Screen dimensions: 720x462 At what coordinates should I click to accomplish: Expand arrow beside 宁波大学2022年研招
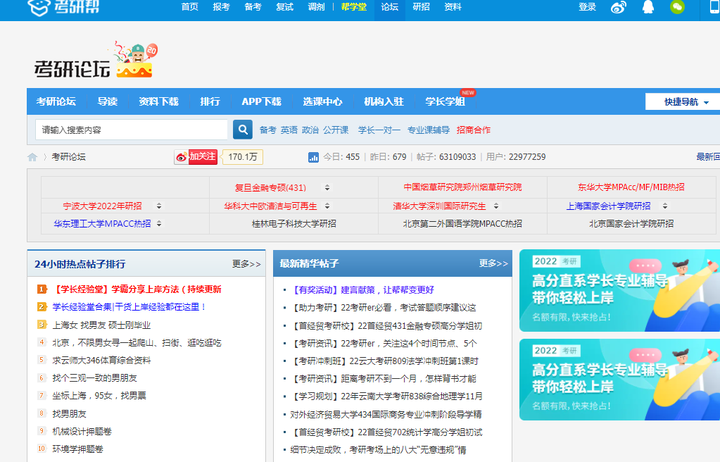(x=159, y=206)
